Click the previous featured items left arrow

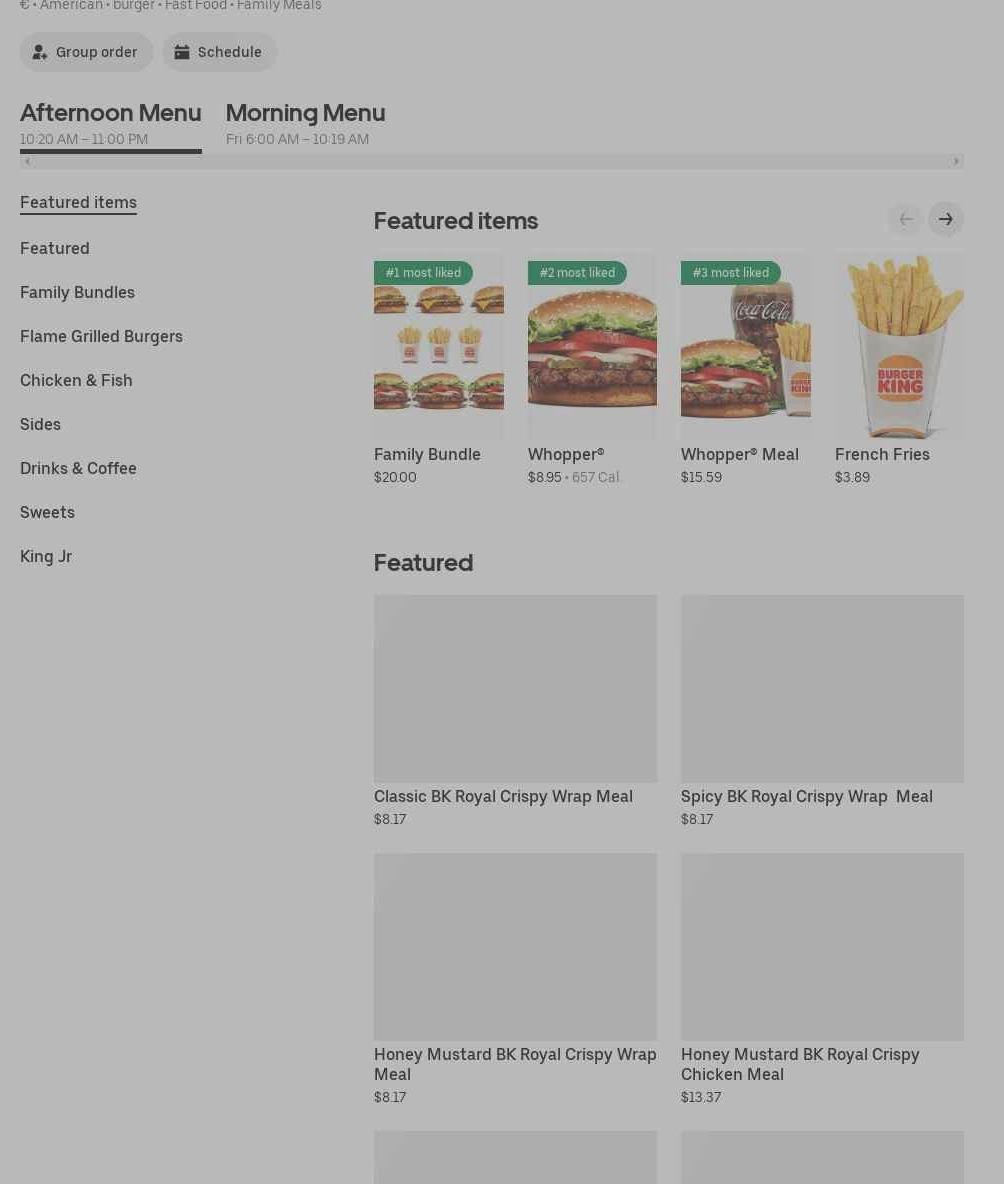tap(906, 219)
